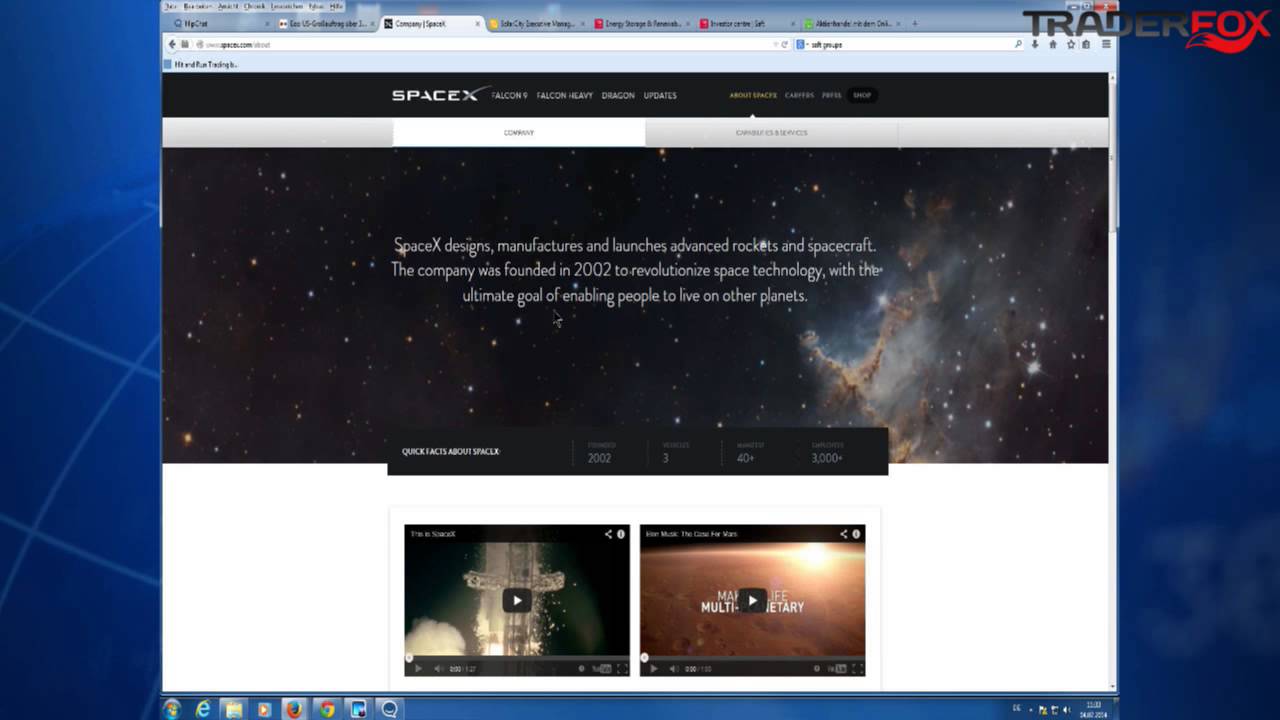Open 'This is SpaceX' video on YouTube logo
This screenshot has width=1280, height=720.
click(x=601, y=669)
